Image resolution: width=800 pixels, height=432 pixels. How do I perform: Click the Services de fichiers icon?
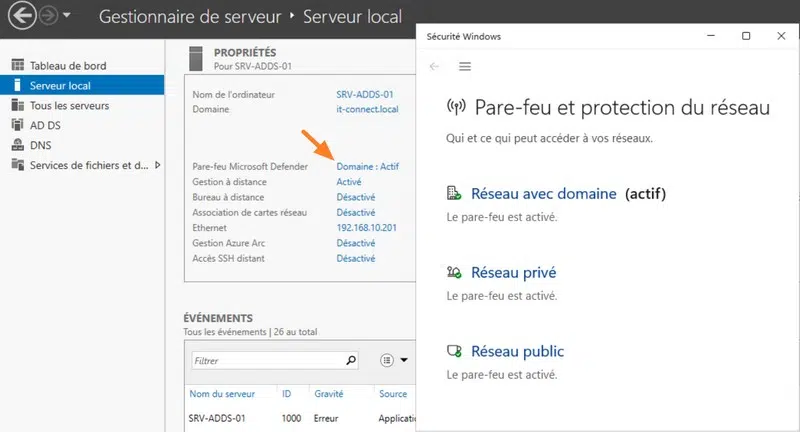pyautogui.click(x=17, y=164)
